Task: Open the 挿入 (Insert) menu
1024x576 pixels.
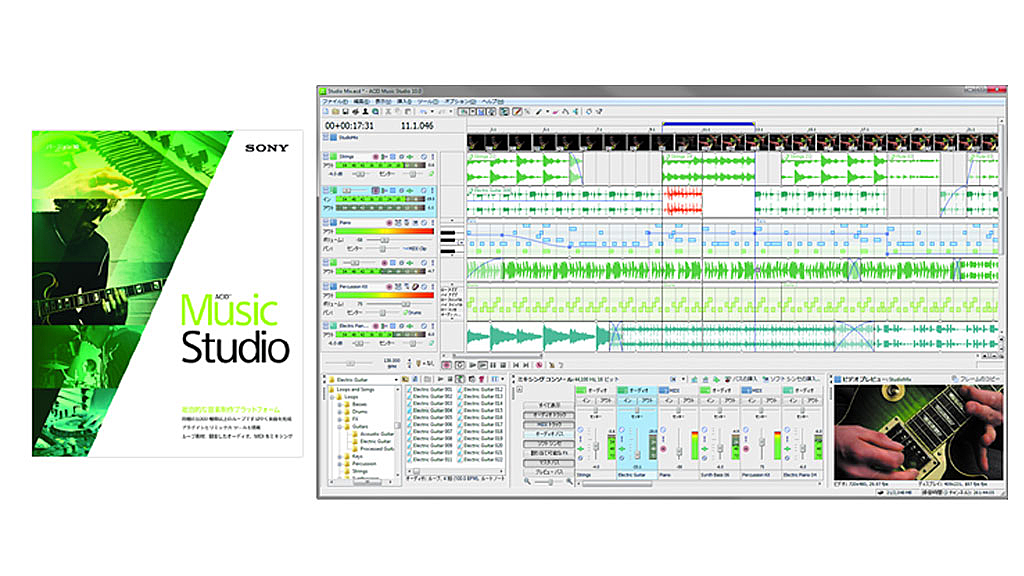Action: [405, 102]
